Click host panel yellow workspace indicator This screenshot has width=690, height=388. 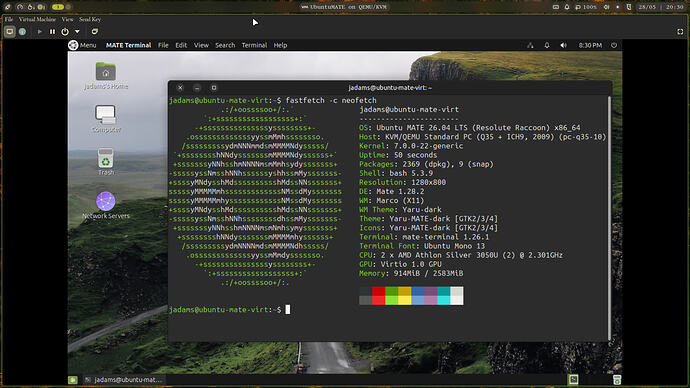(58, 7)
